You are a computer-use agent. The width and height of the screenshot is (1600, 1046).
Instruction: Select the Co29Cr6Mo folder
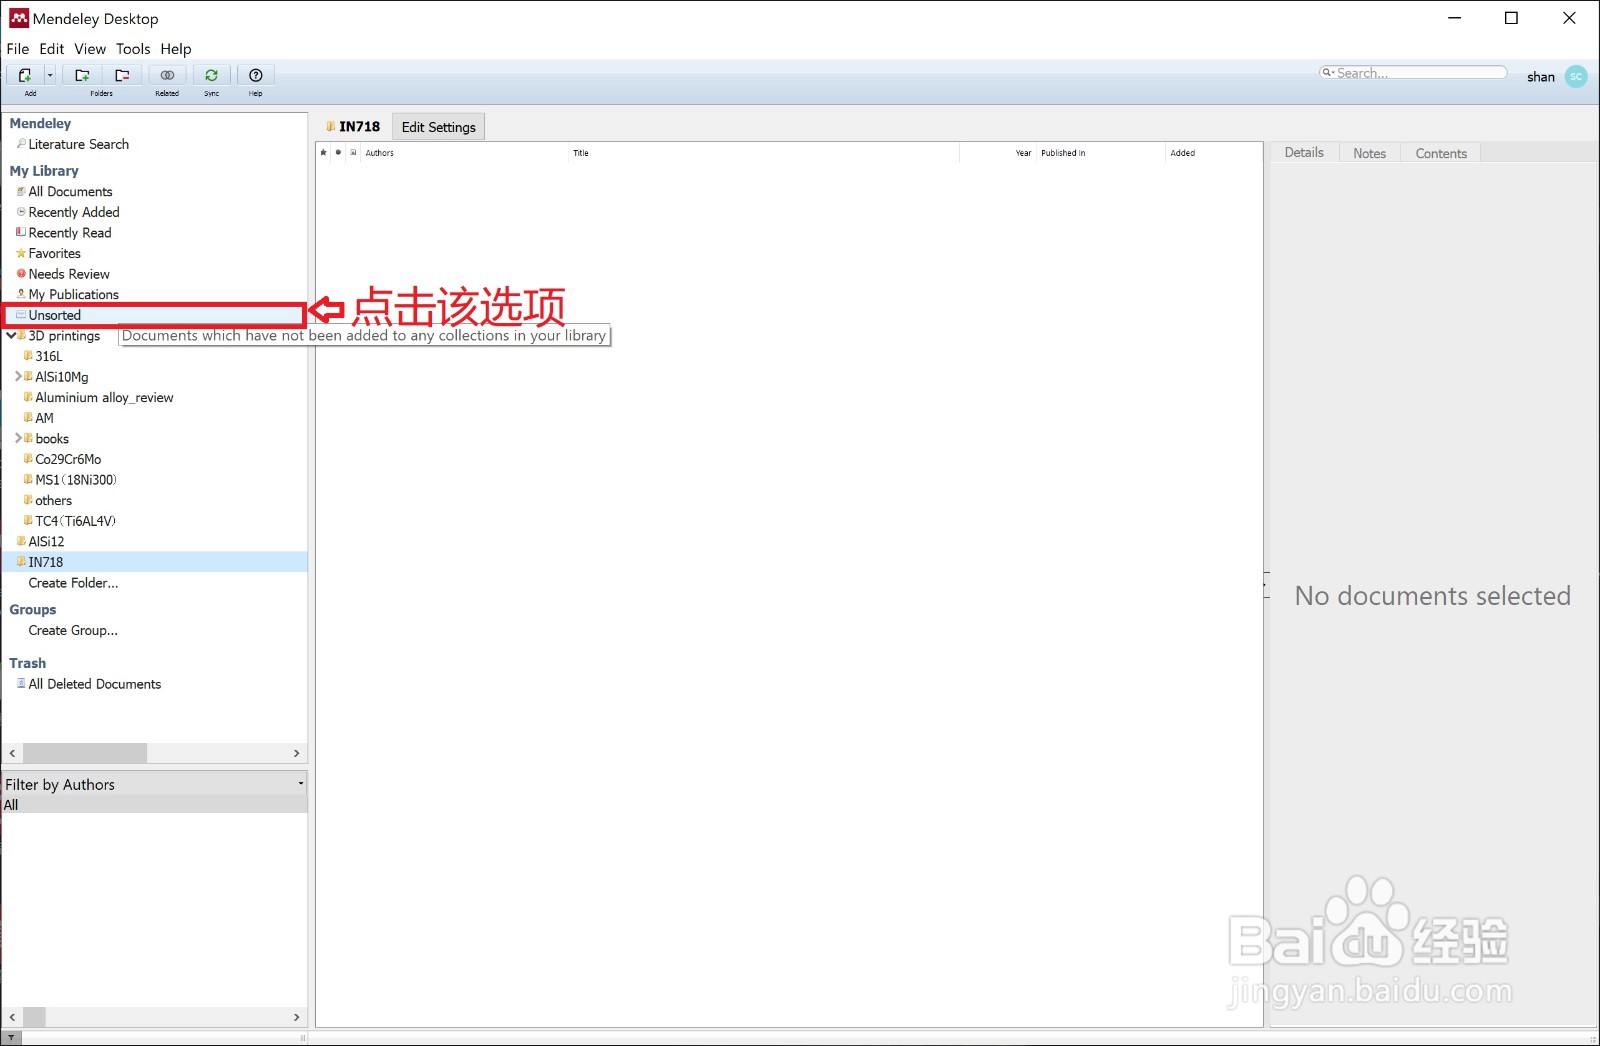point(68,459)
